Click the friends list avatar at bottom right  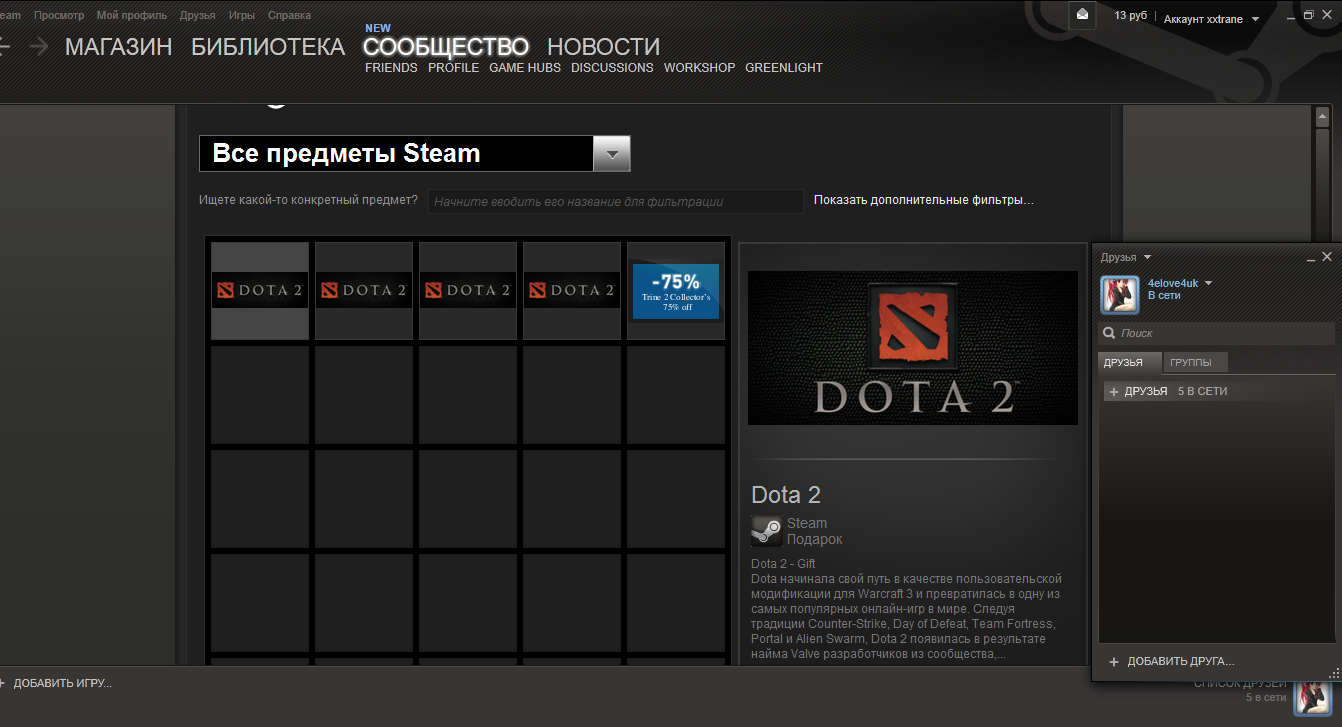pyautogui.click(x=1312, y=696)
